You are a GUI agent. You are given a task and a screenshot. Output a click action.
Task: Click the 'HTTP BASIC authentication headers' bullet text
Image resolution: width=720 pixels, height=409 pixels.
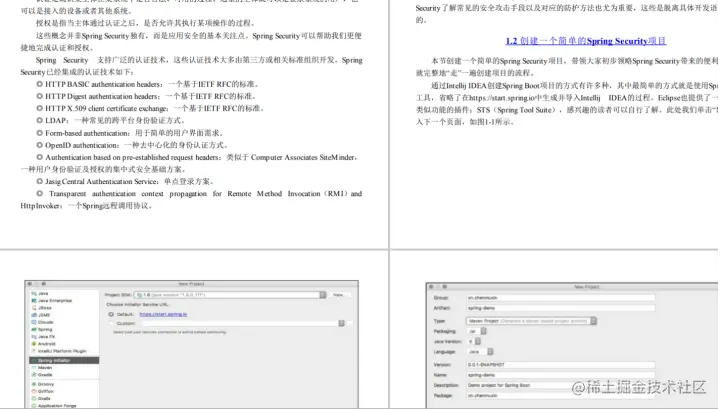click(x=103, y=84)
